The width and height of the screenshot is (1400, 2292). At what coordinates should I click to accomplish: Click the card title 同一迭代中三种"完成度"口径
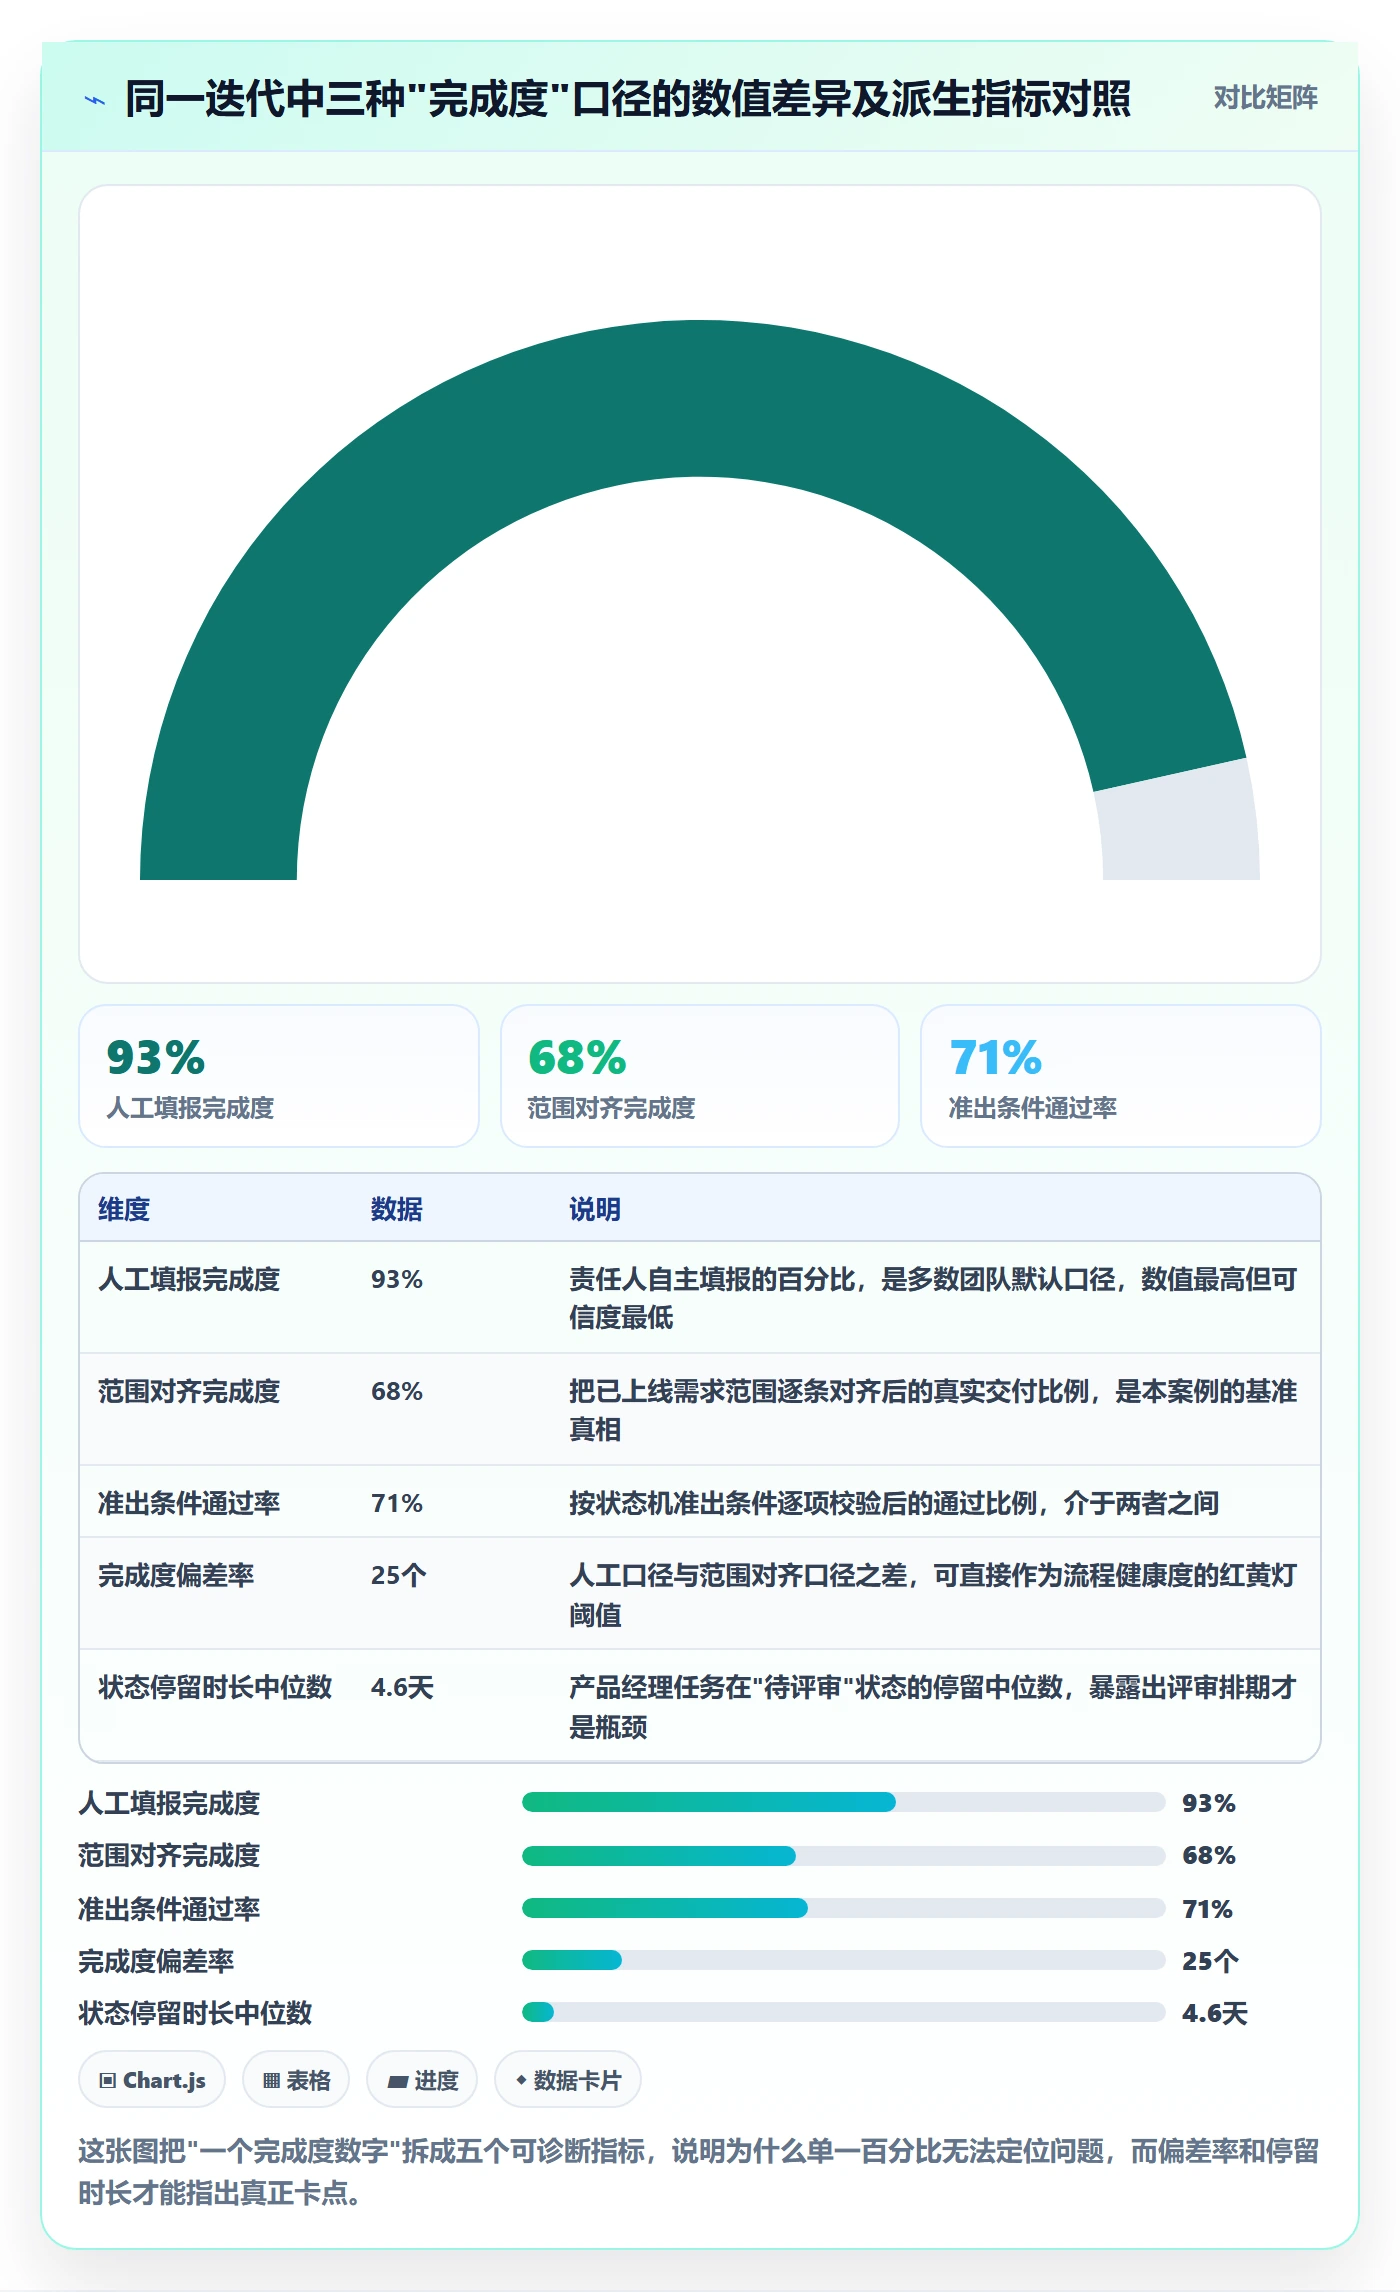(628, 99)
